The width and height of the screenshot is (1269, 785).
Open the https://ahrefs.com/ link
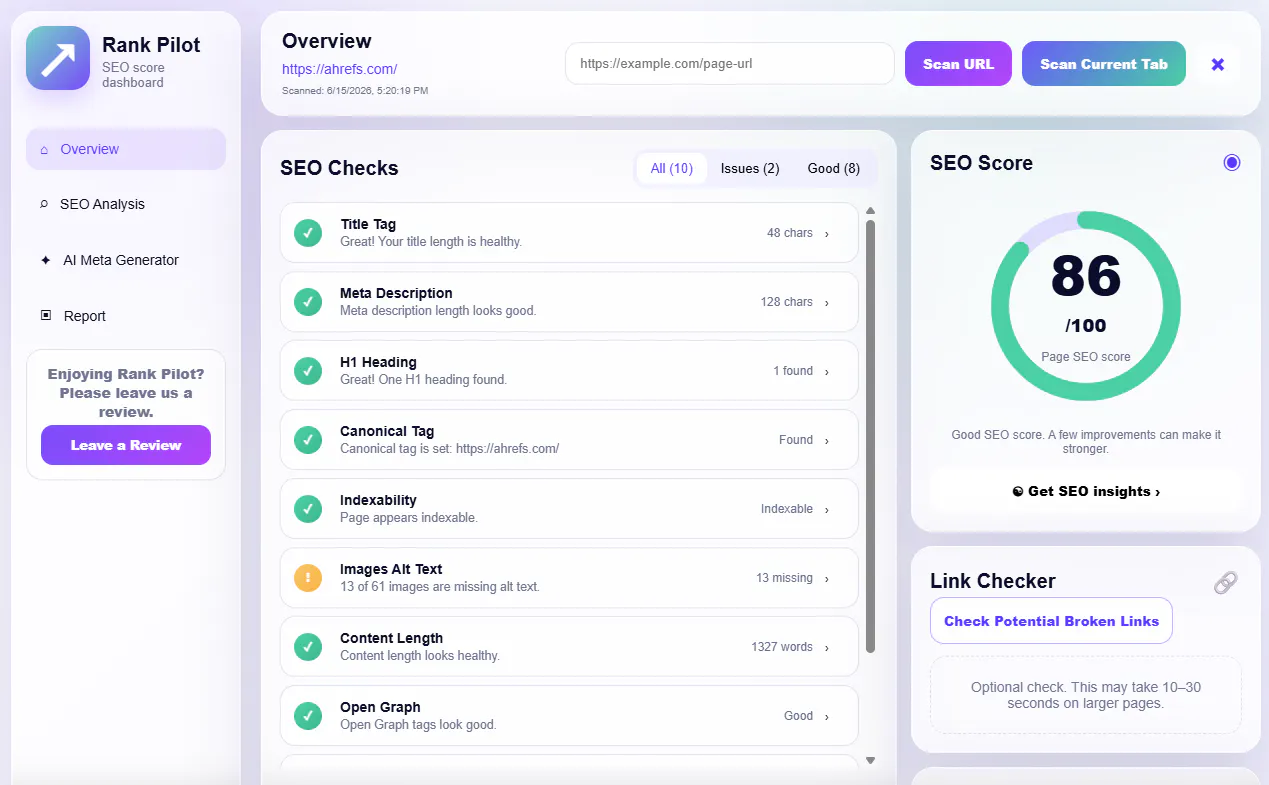340,69
